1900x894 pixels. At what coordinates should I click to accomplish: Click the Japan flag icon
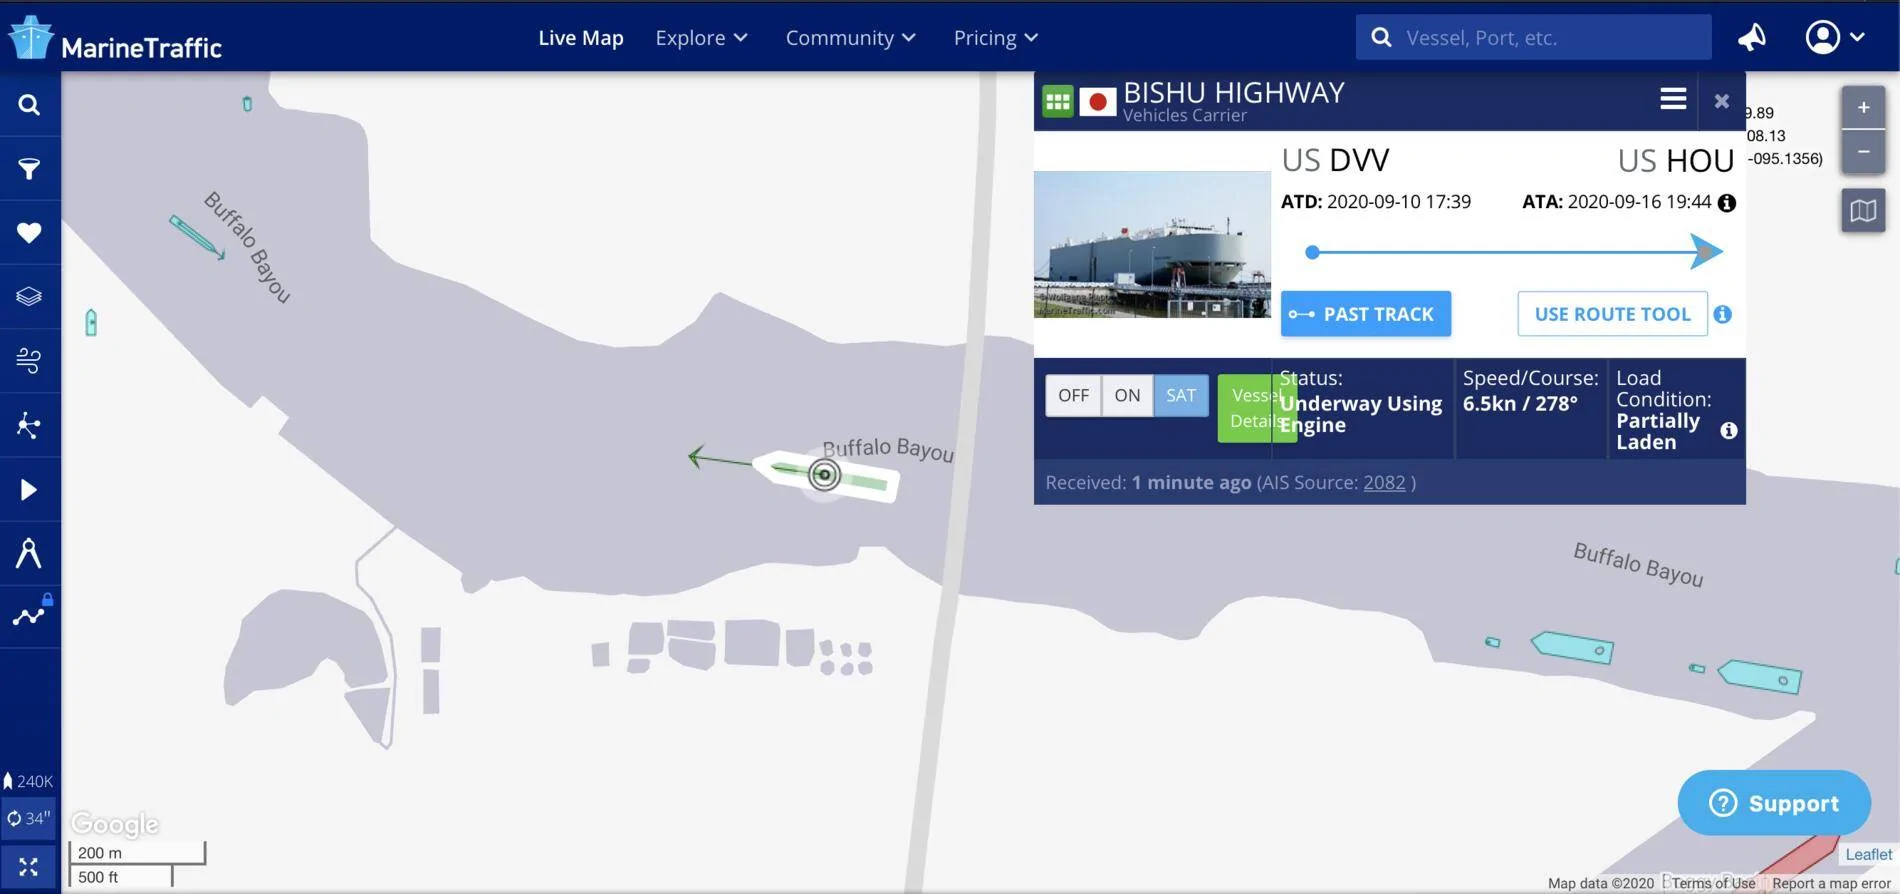(1097, 101)
